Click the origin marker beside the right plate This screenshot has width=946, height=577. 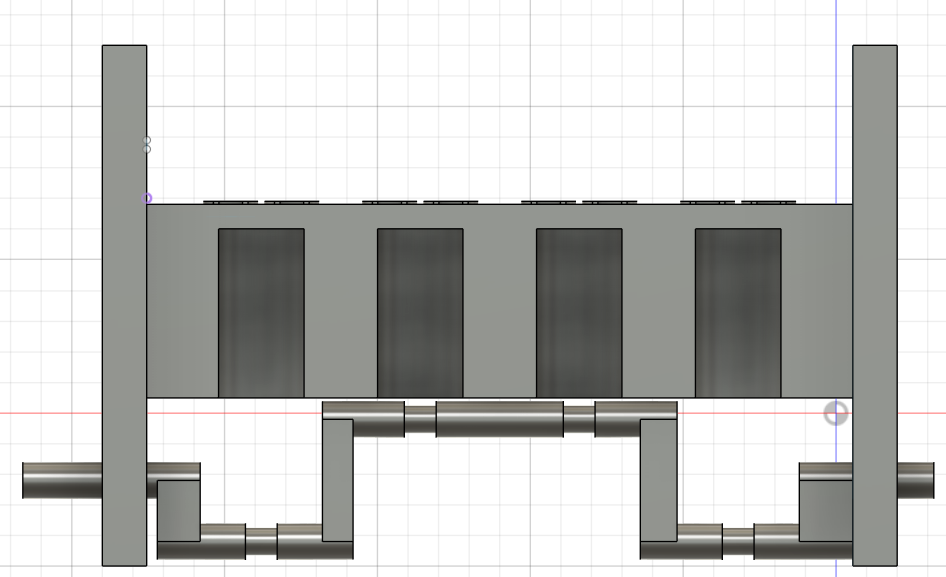click(836, 413)
